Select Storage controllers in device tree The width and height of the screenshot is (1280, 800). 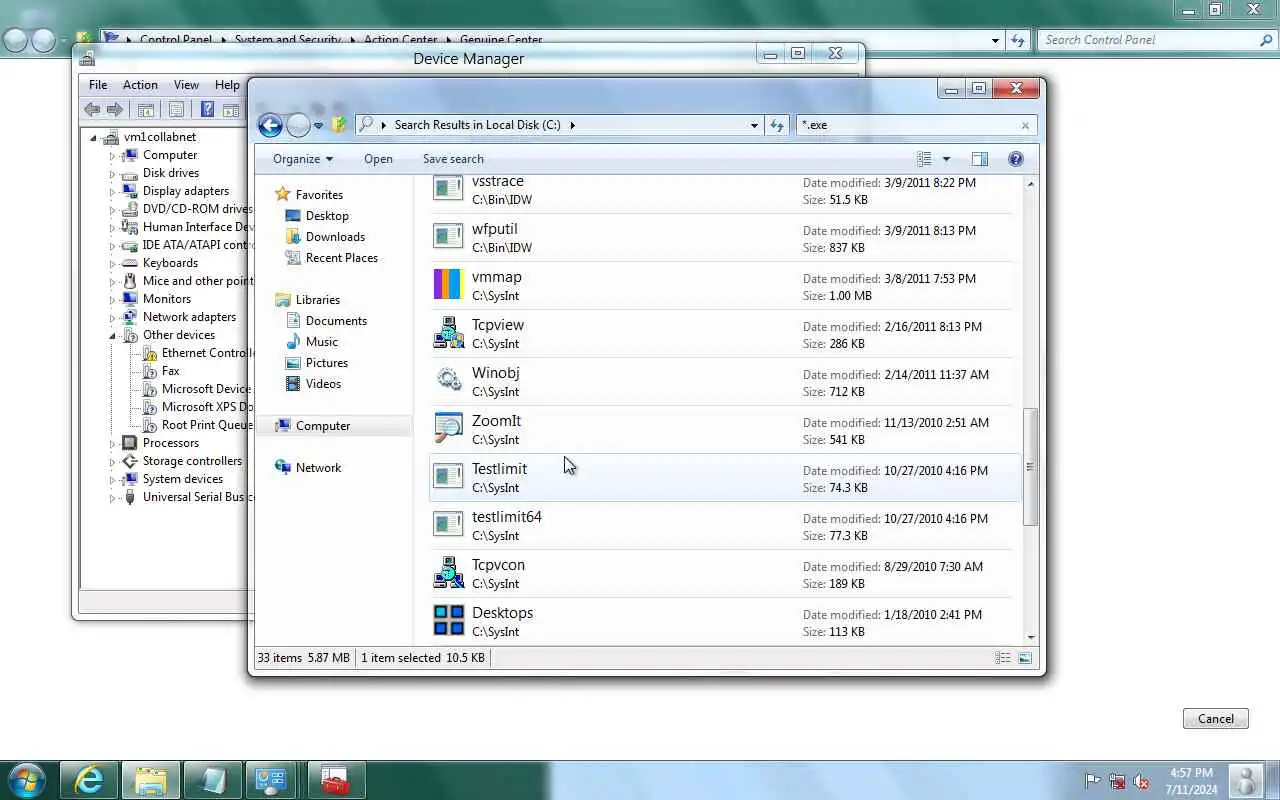pos(192,461)
